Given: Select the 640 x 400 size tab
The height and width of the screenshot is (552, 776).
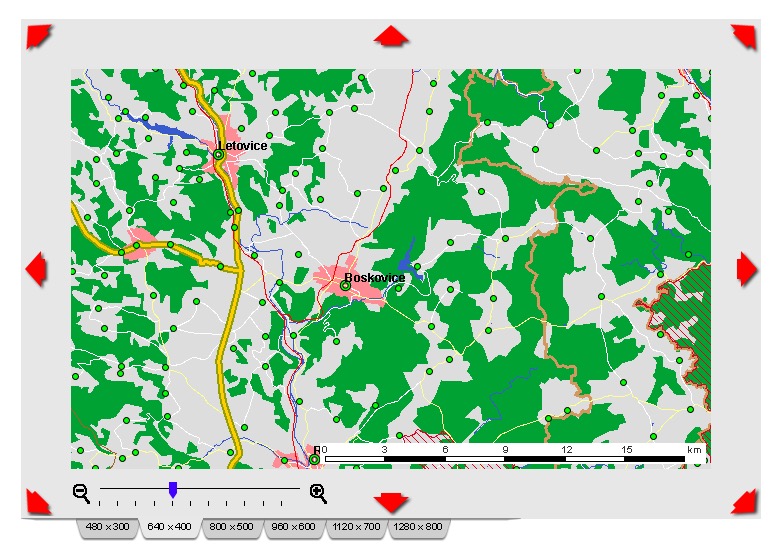Looking at the screenshot, I should point(169,527).
